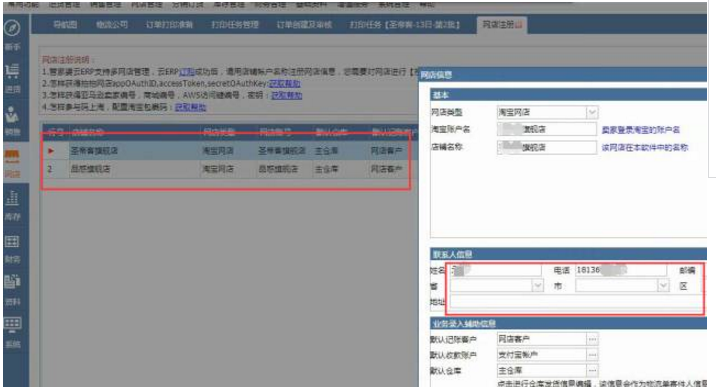716x387 pixels.
Task: Click the 网店信息 dialog title bar
Action: point(563,75)
